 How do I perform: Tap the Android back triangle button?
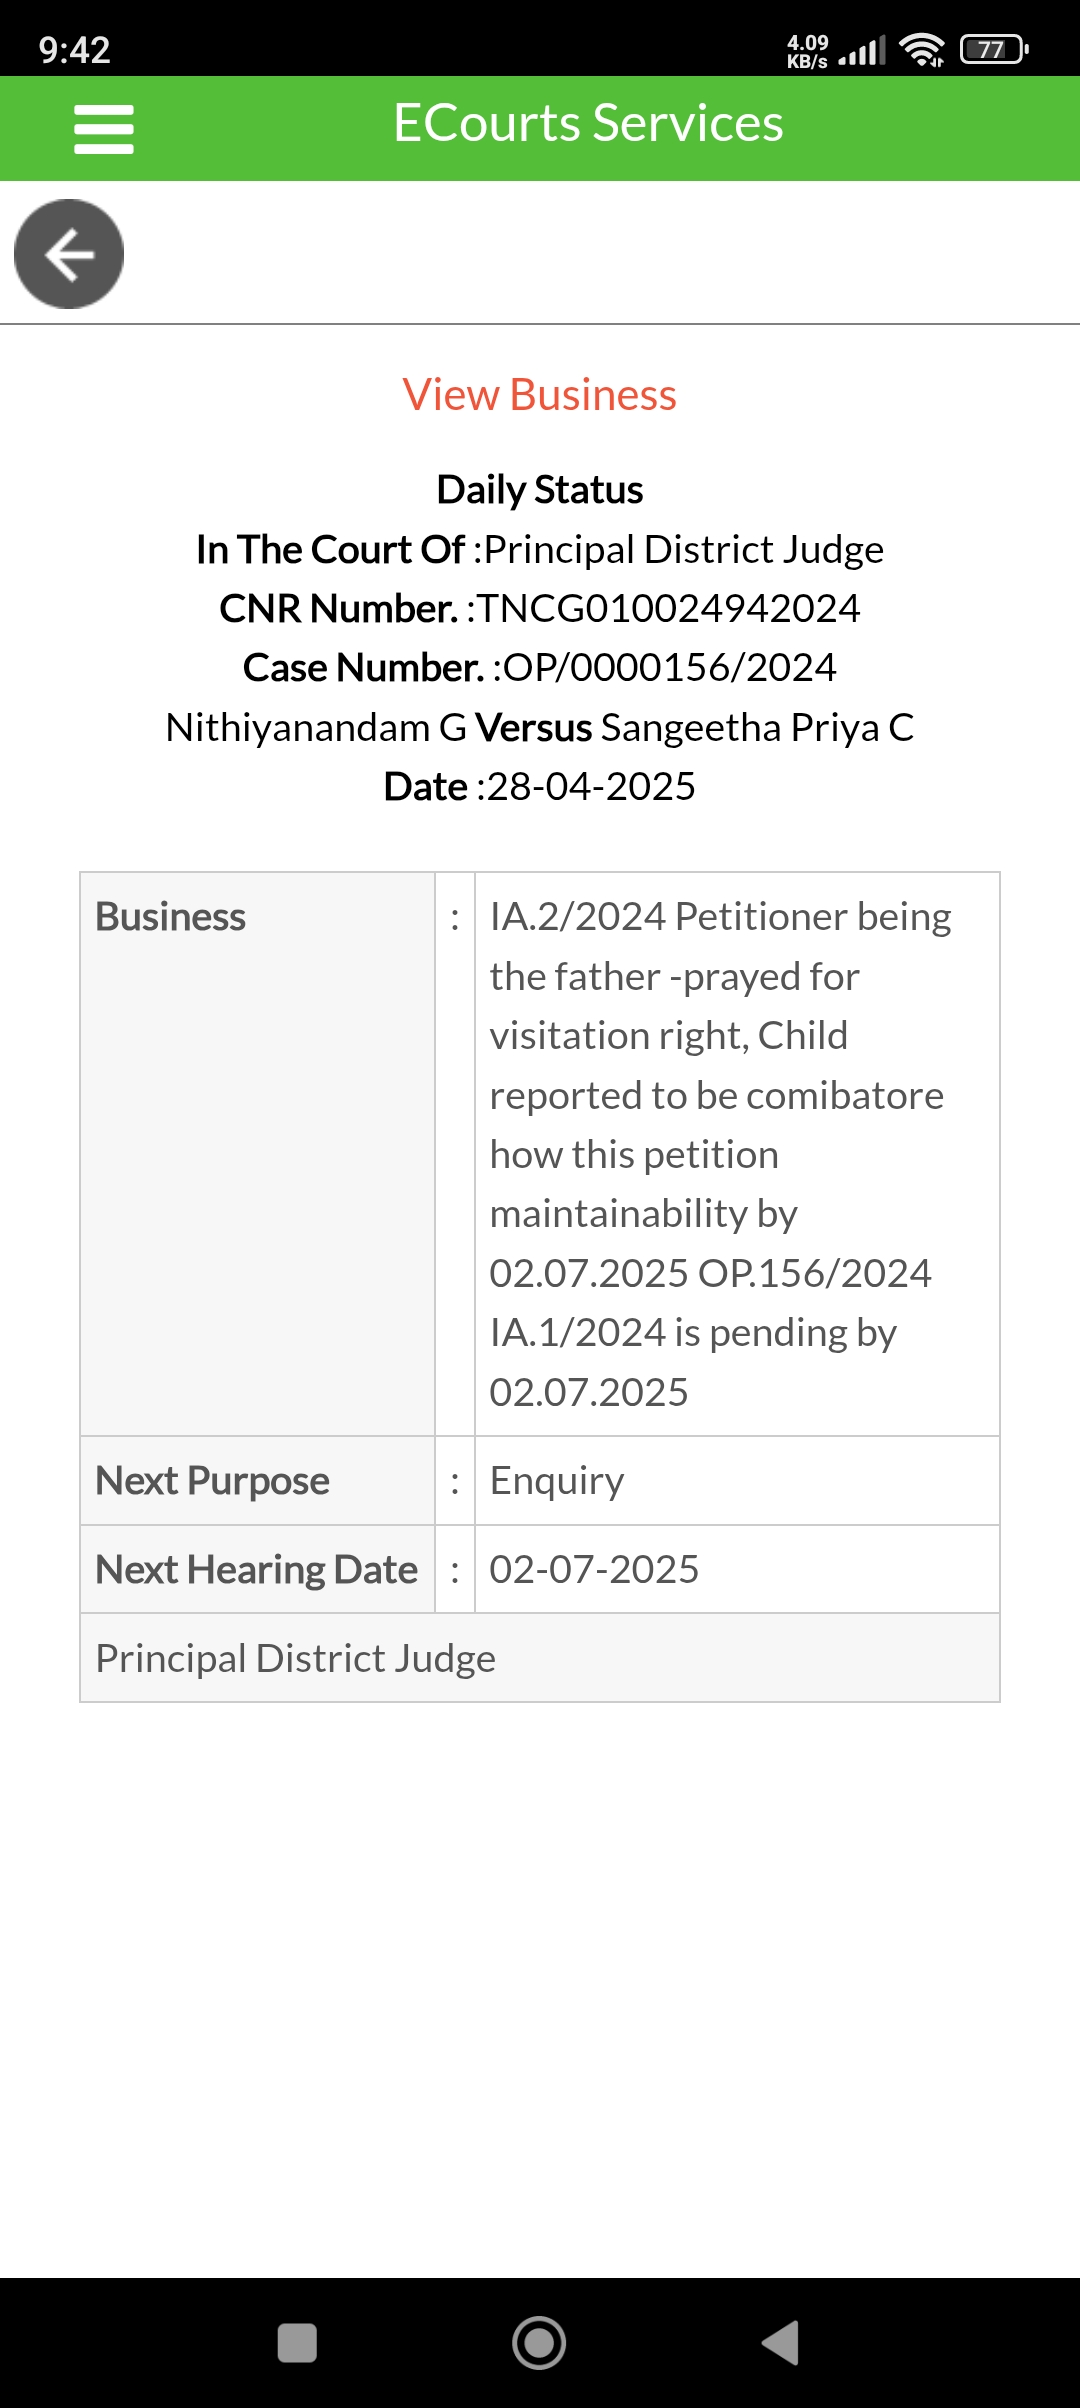click(781, 2342)
